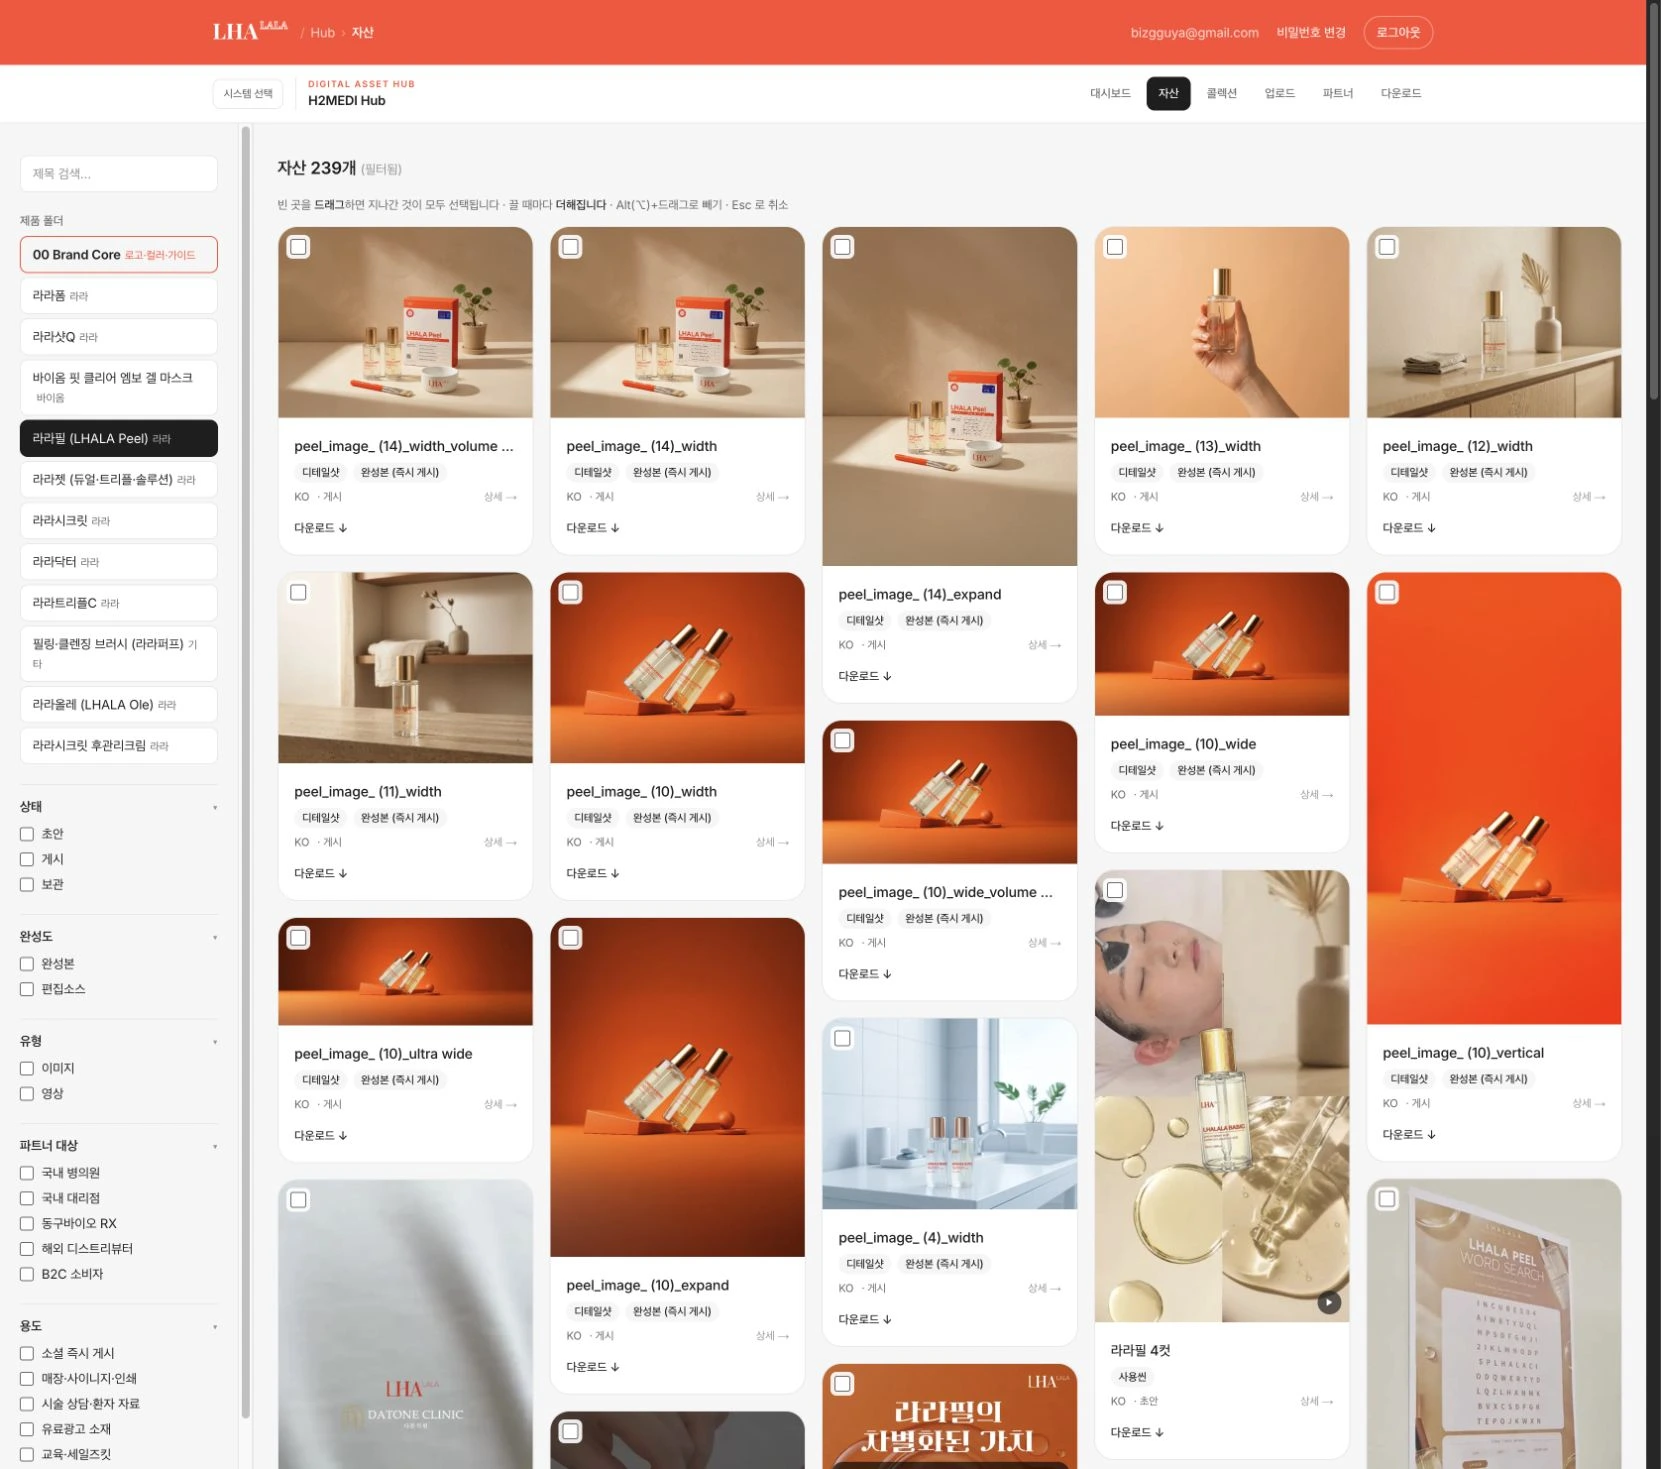The width and height of the screenshot is (1661, 1469).
Task: Select checkbox on peel_image_ (10)_wide card
Action: [x=1115, y=593]
